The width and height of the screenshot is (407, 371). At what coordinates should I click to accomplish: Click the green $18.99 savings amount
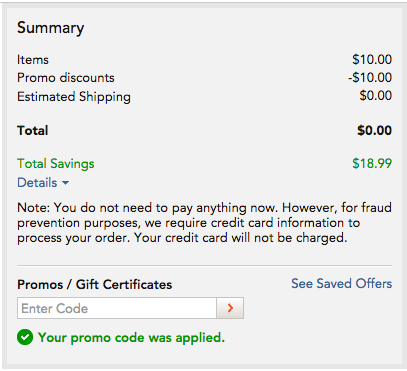point(372,163)
